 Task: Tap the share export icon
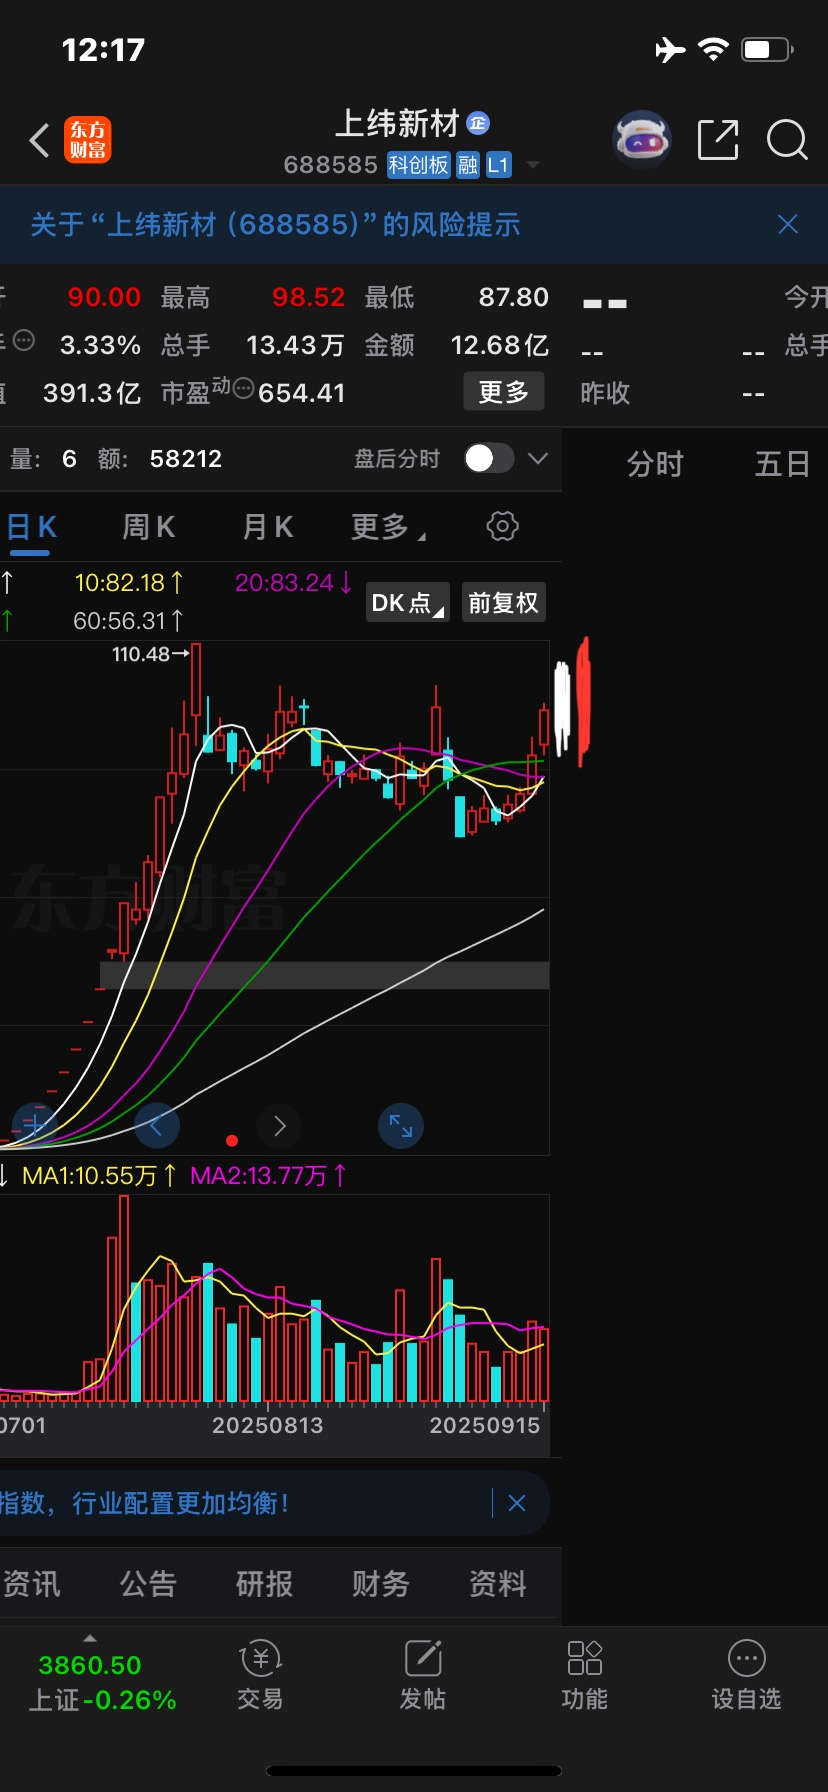point(718,140)
